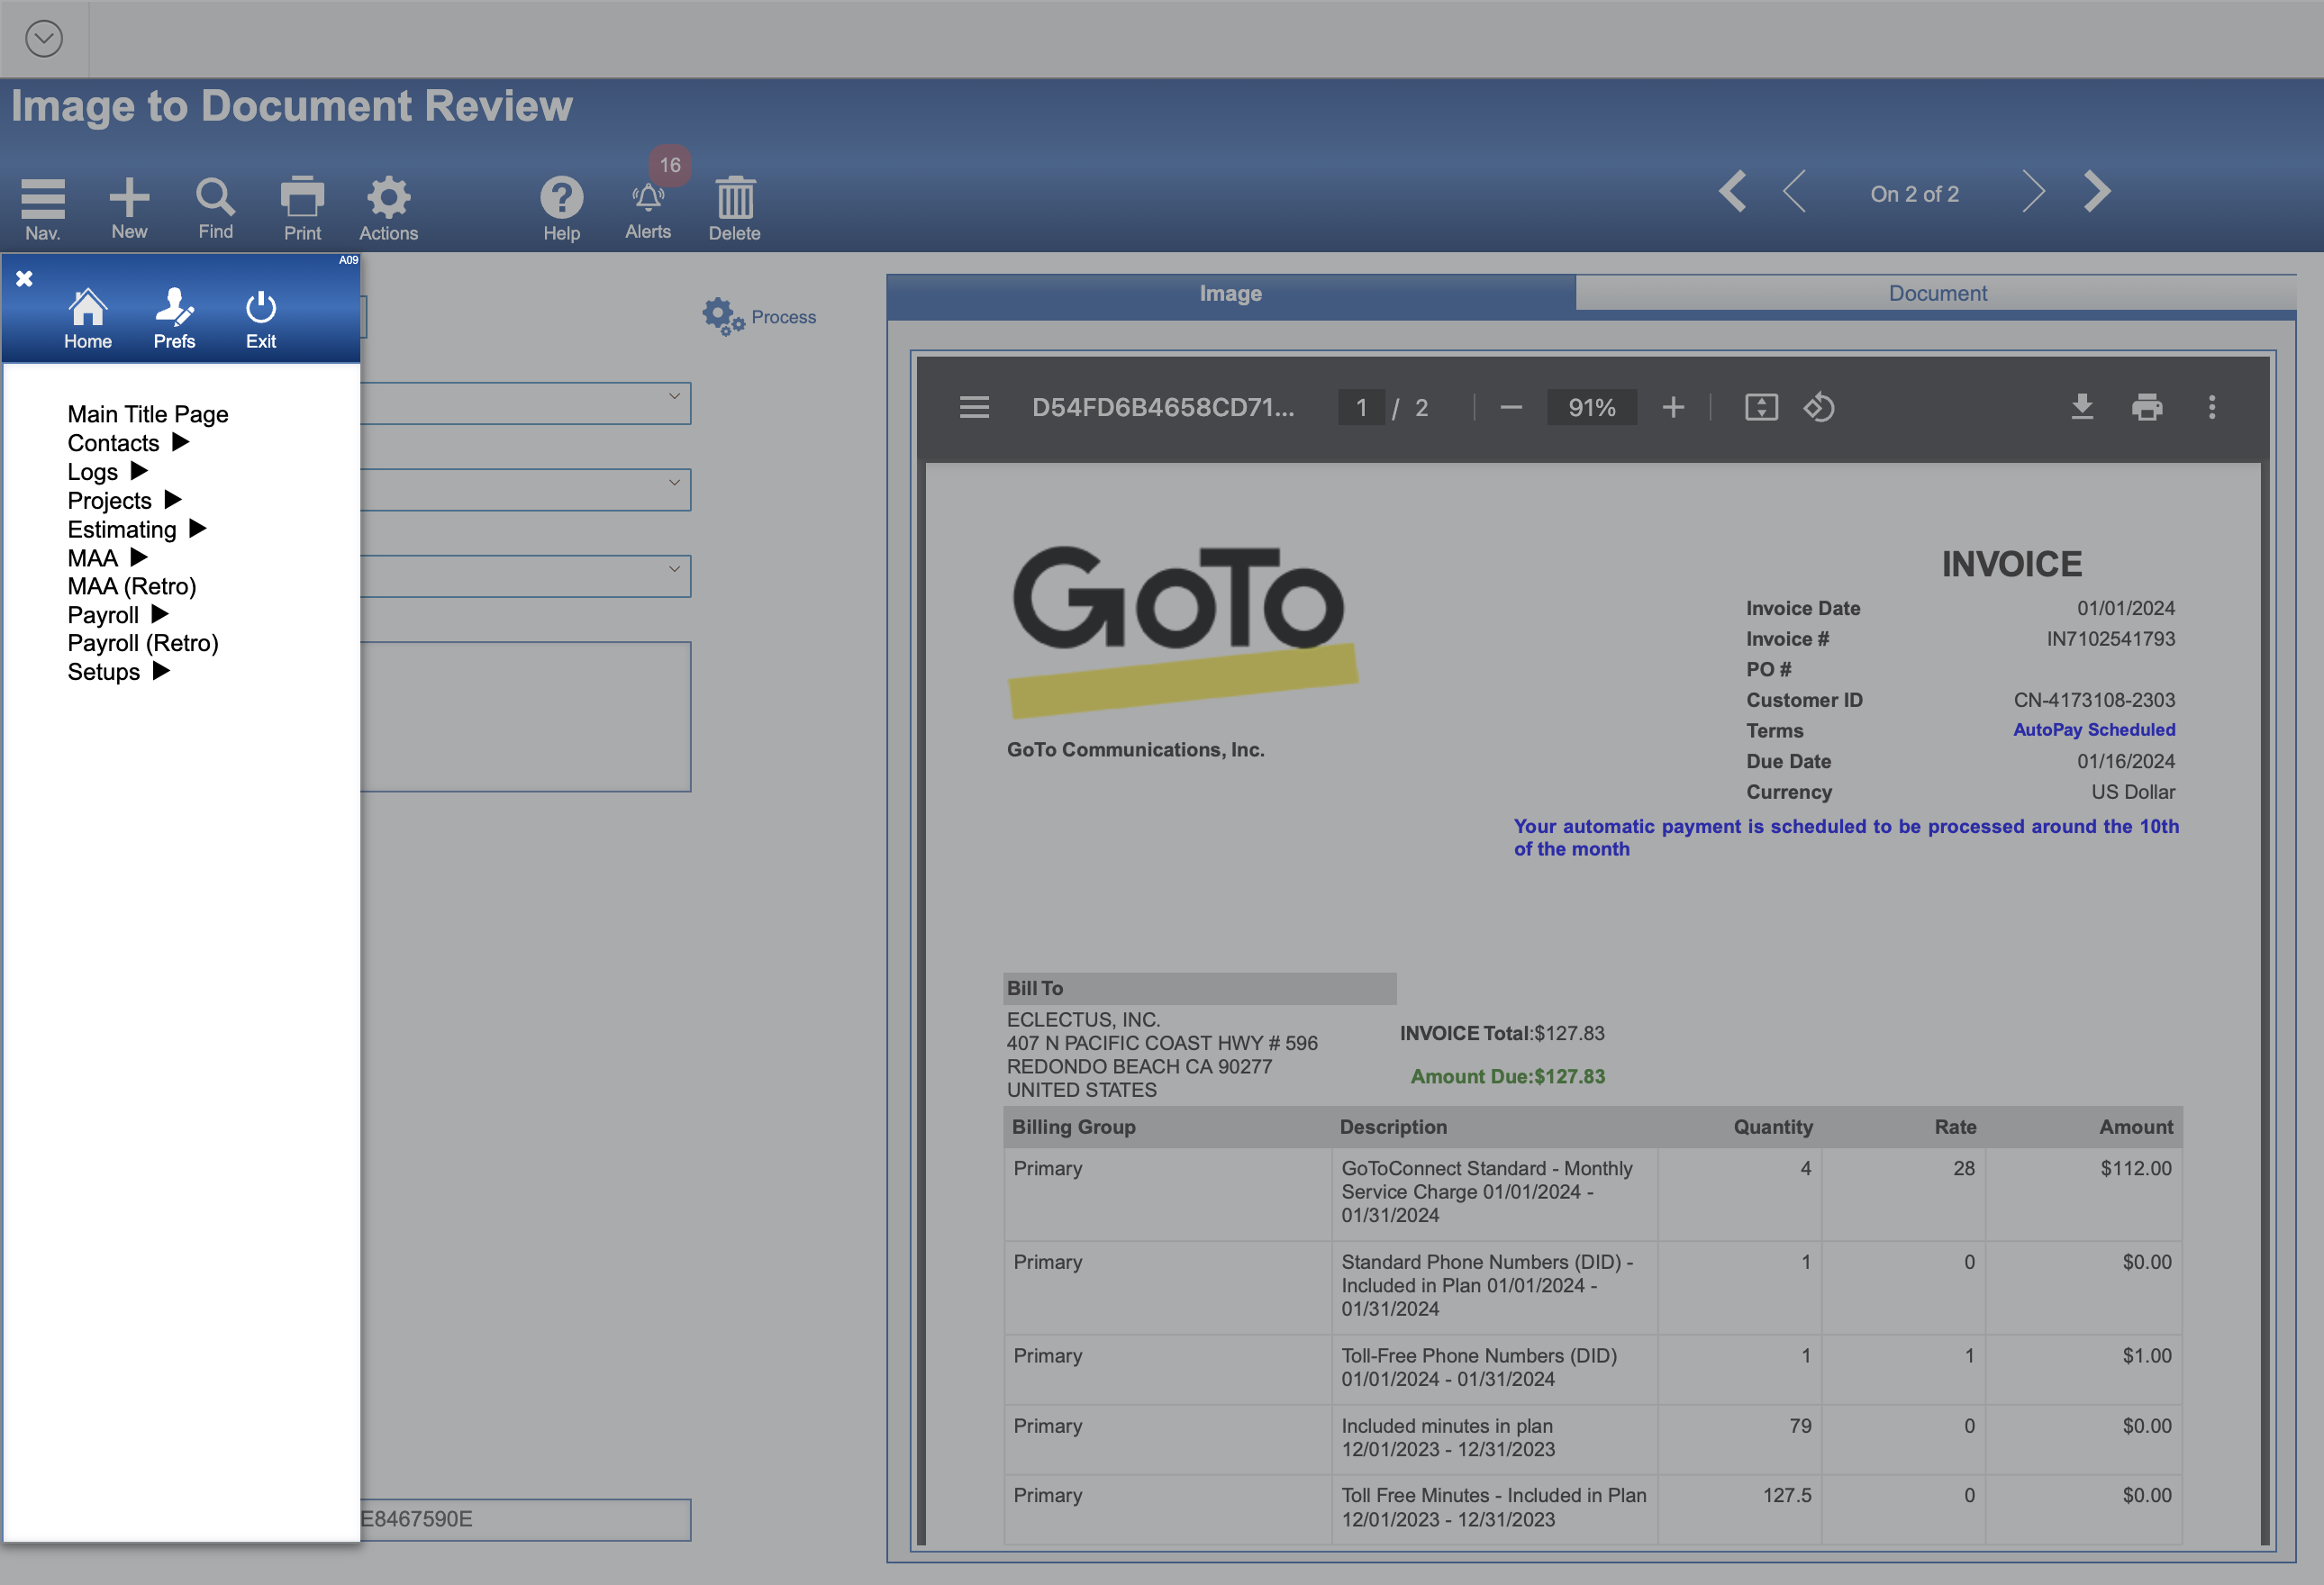Click the Bill To header

tap(1200, 988)
